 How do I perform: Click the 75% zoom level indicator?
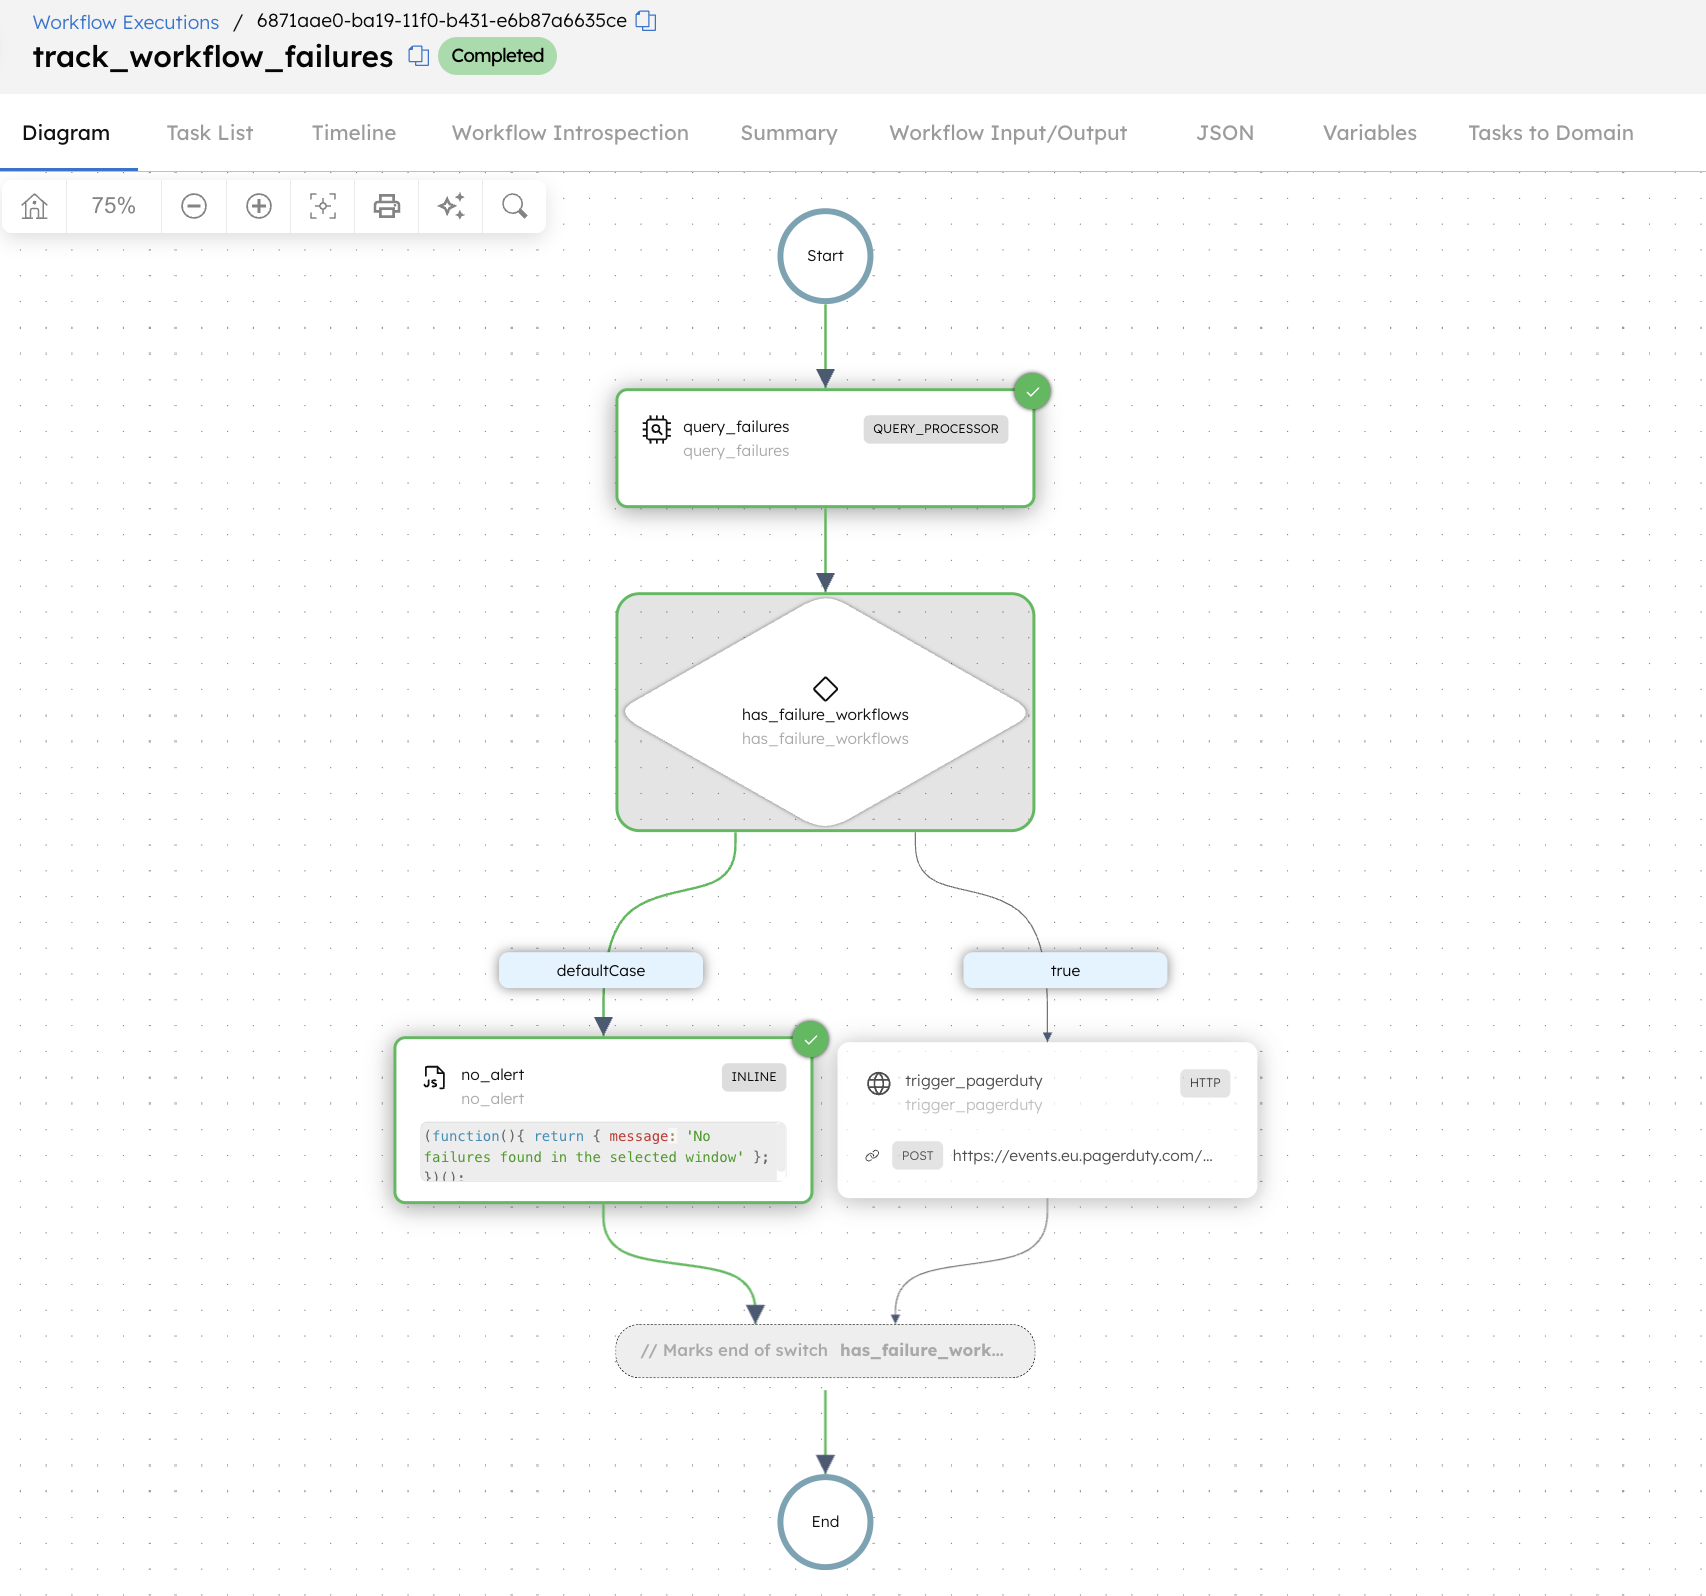113,206
